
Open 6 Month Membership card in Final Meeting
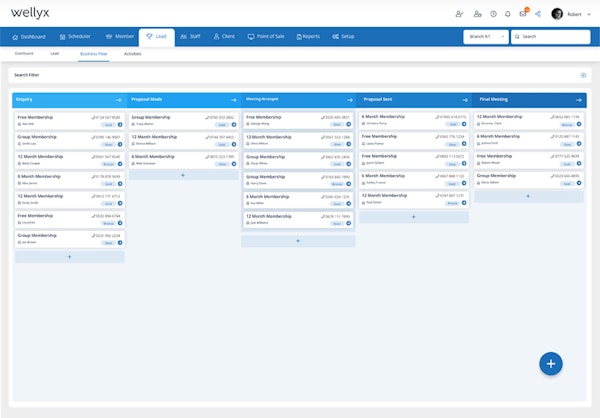pos(528,140)
